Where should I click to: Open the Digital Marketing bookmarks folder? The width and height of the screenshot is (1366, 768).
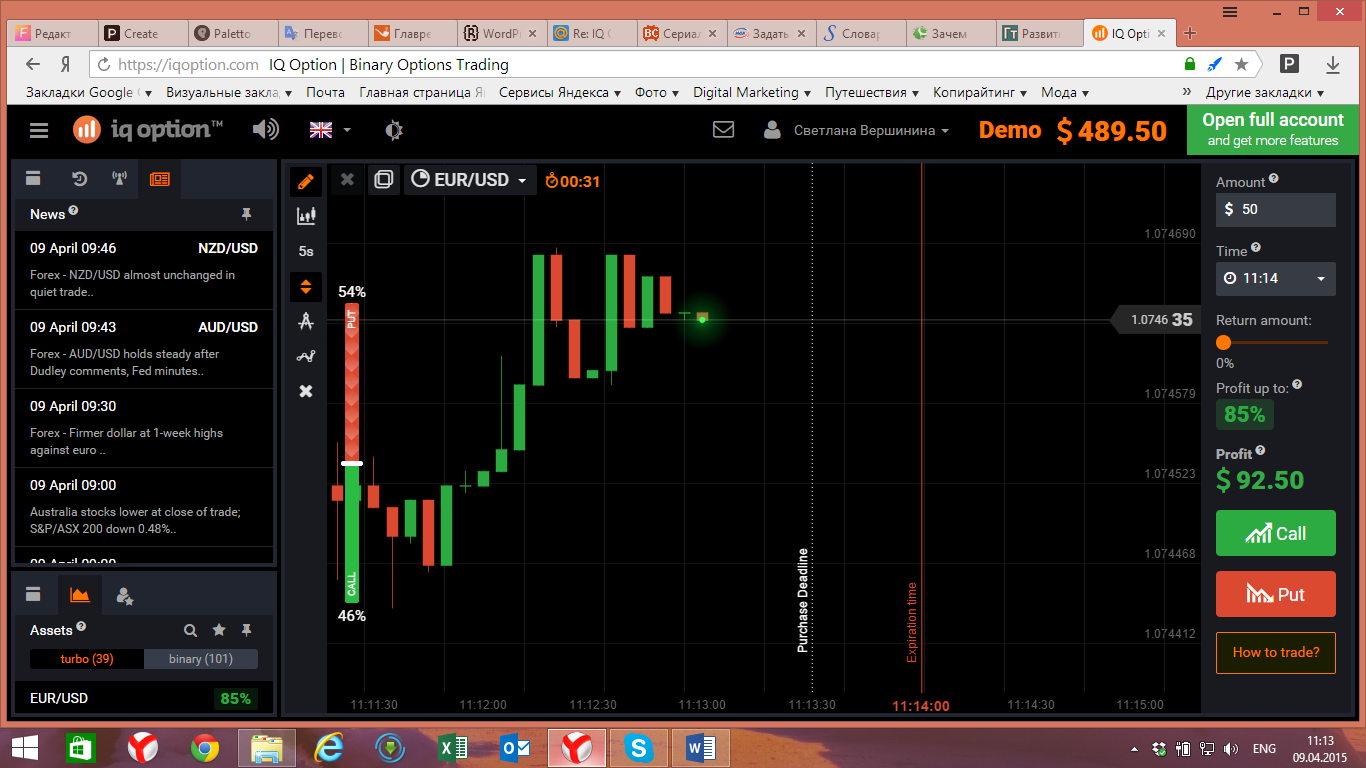tap(753, 92)
